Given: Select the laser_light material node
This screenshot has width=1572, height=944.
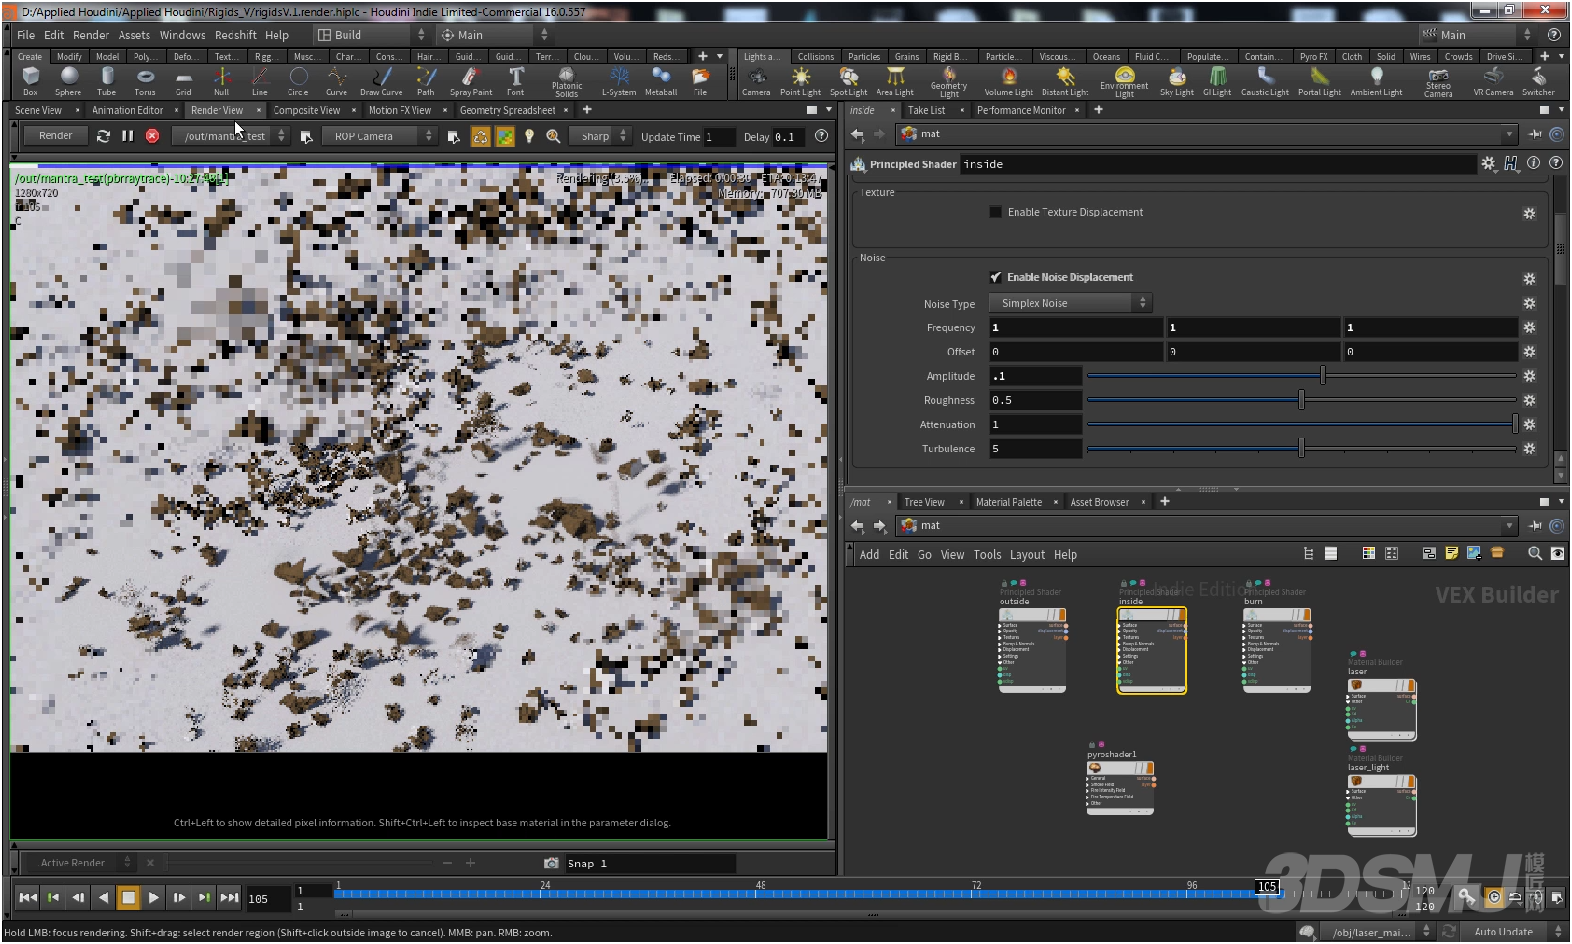Looking at the screenshot, I should [1382, 803].
